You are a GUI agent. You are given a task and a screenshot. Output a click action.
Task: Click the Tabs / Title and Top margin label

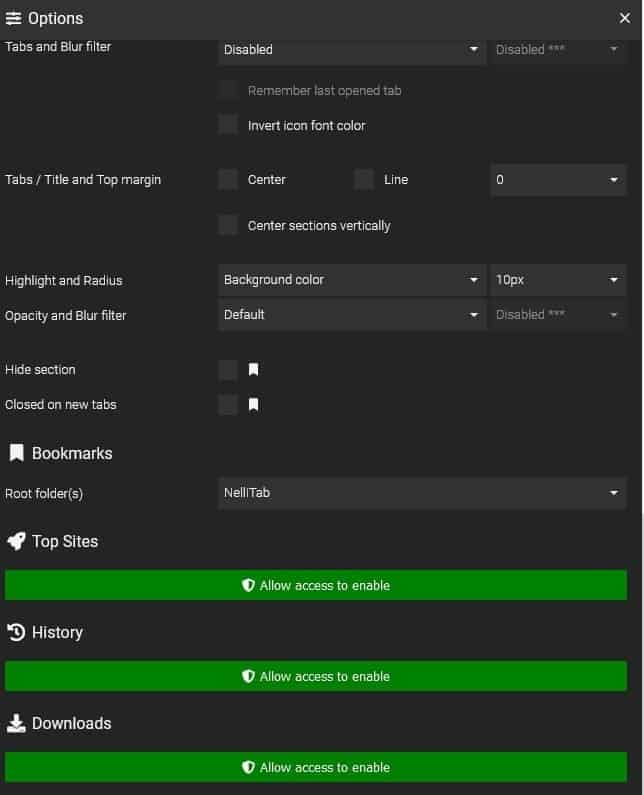[83, 179]
